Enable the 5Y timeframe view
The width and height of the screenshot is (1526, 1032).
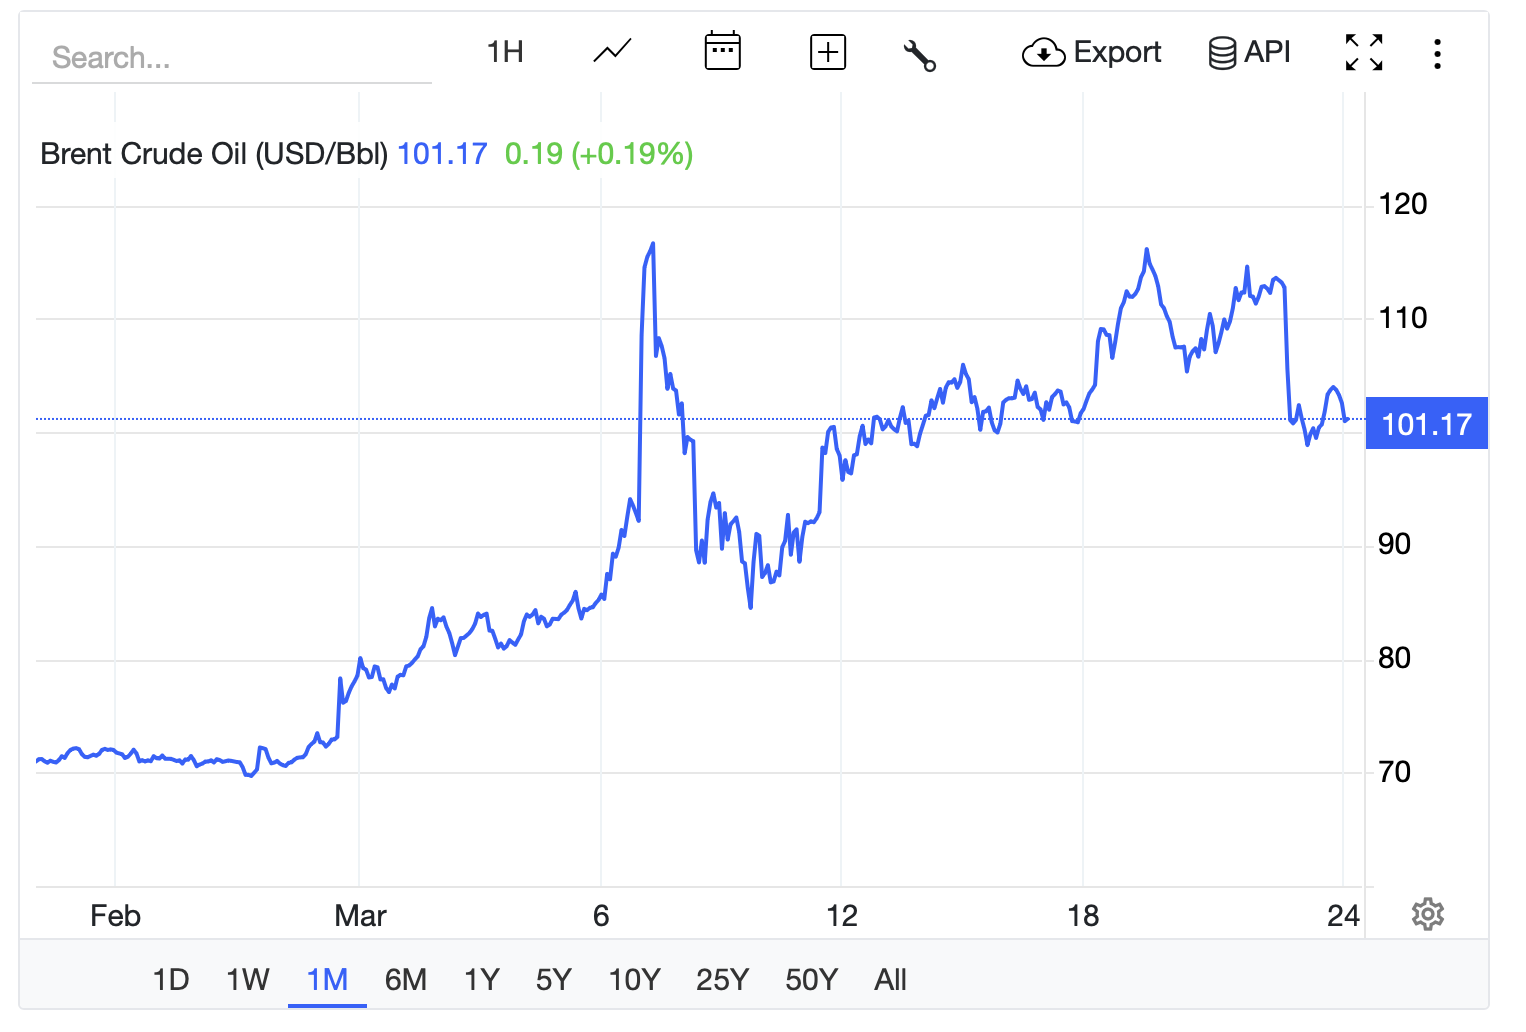(553, 980)
